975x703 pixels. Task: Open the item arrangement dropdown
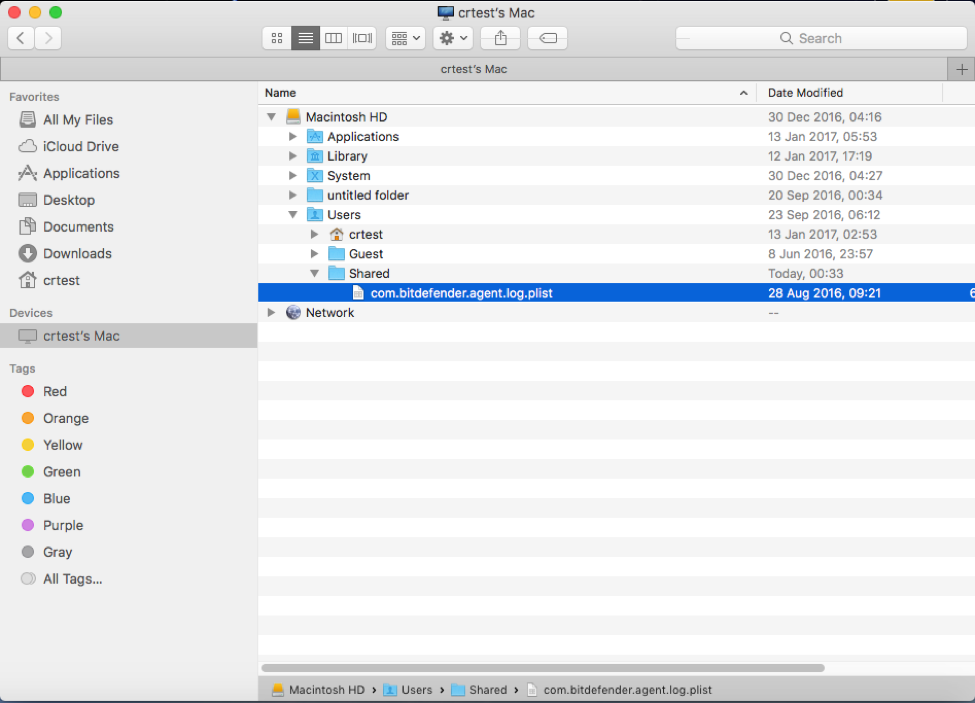405,38
